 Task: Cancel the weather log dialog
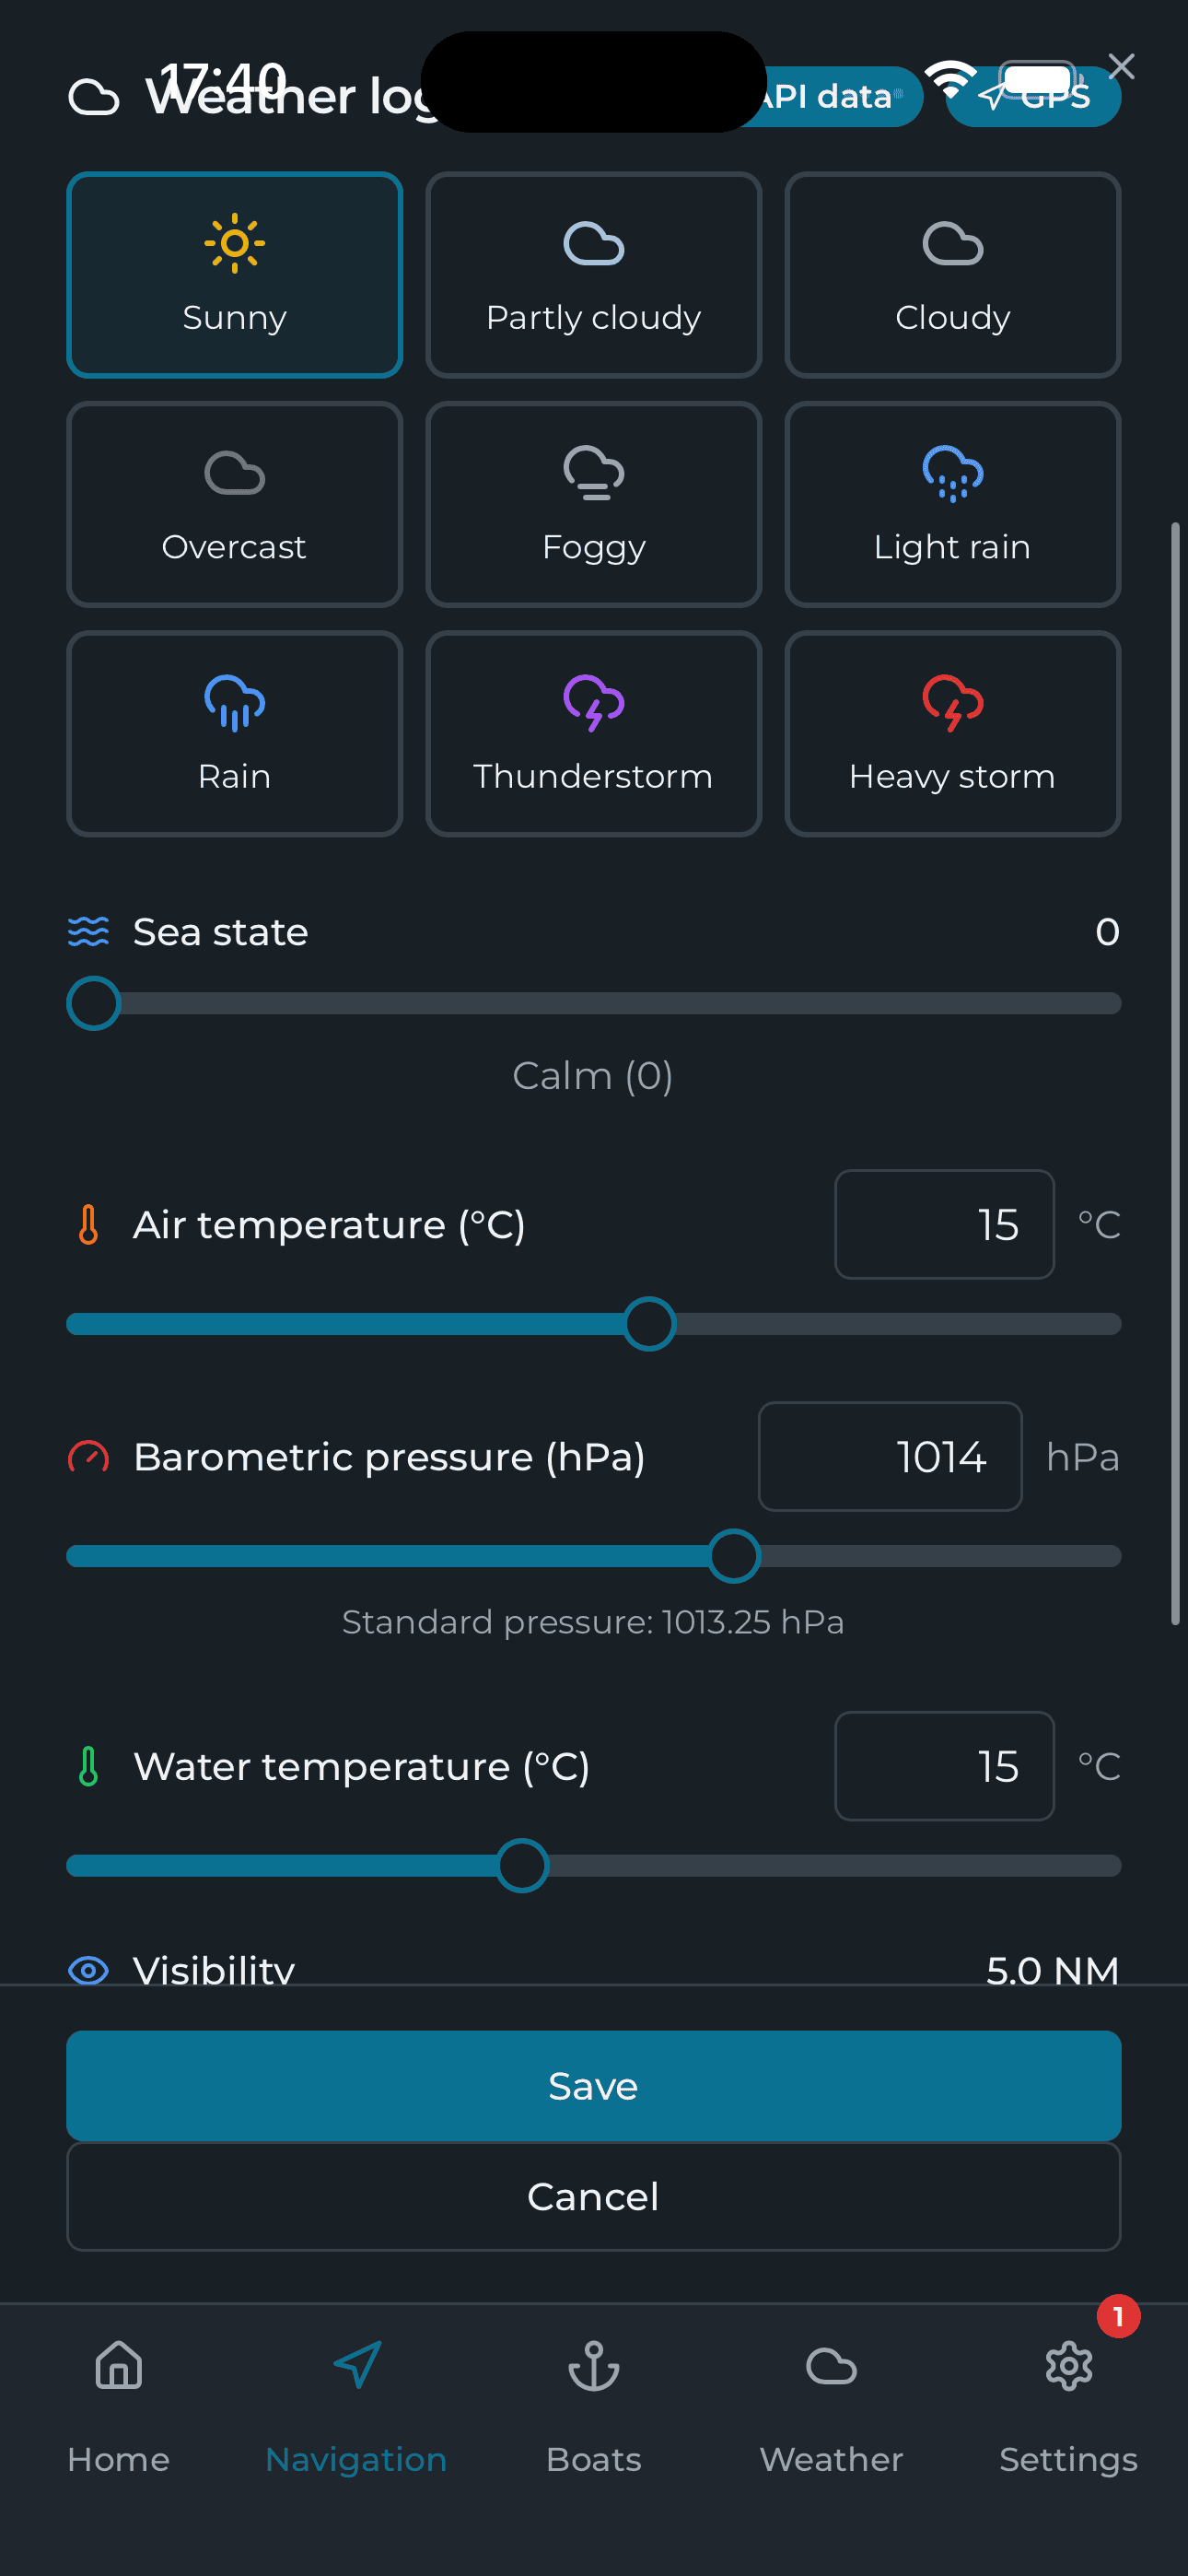(x=593, y=2196)
